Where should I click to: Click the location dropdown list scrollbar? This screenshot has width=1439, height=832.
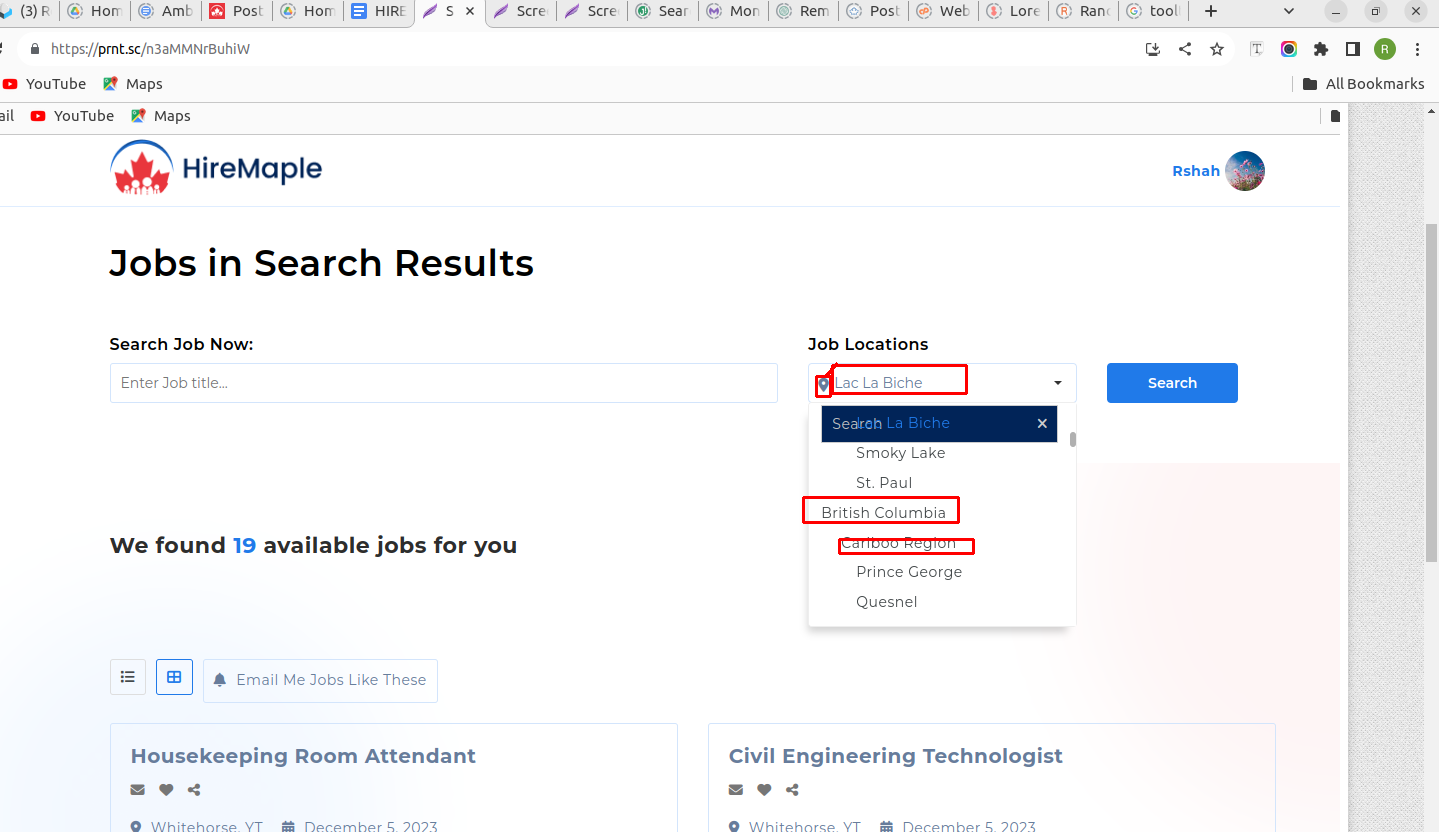click(1073, 440)
